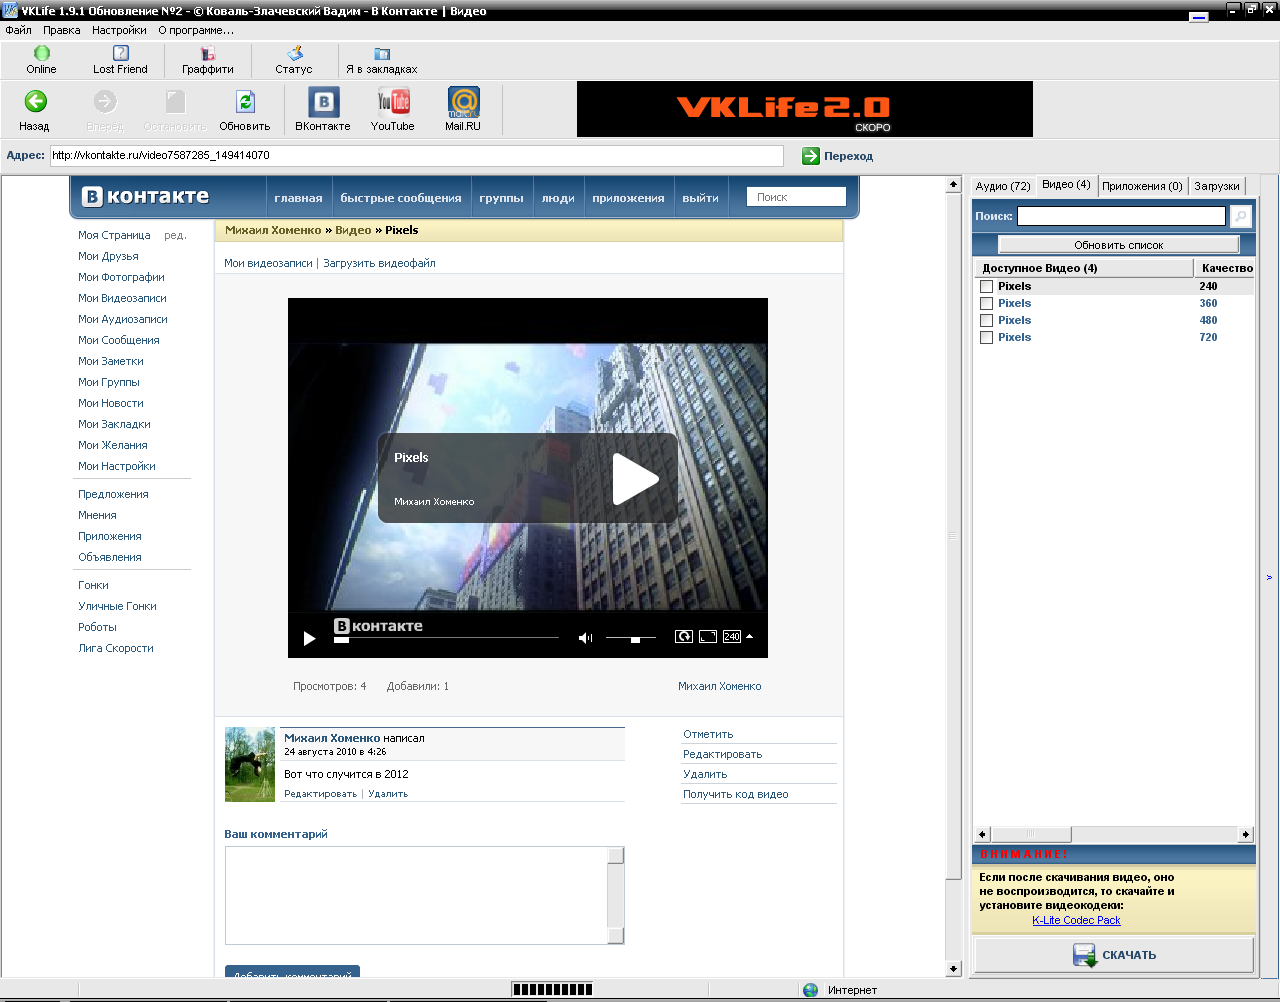Open the player quality dropdown arrow
1280x1002 pixels.
click(x=750, y=636)
